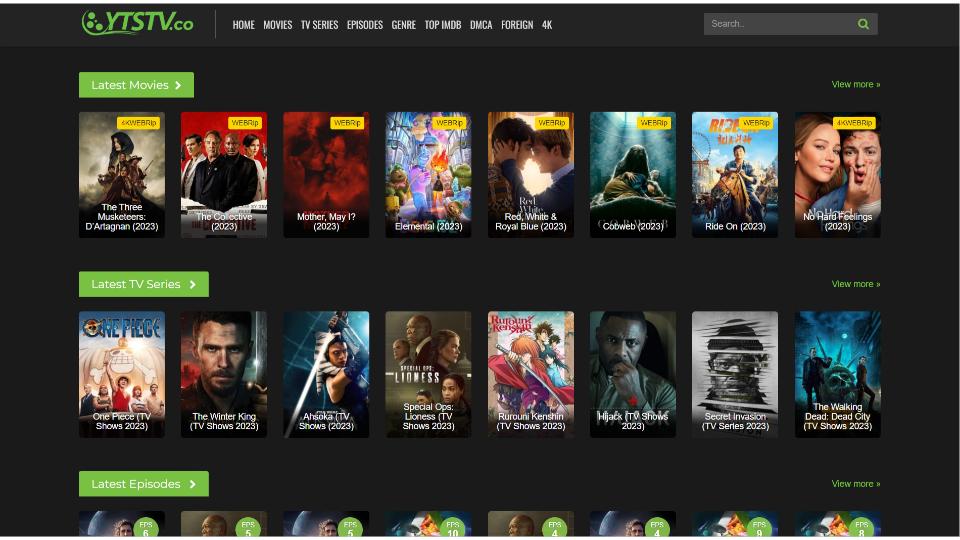Viewport: 960px width, 540px height.
Task: Select the FOREIGN menu item
Action: pyautogui.click(x=517, y=24)
